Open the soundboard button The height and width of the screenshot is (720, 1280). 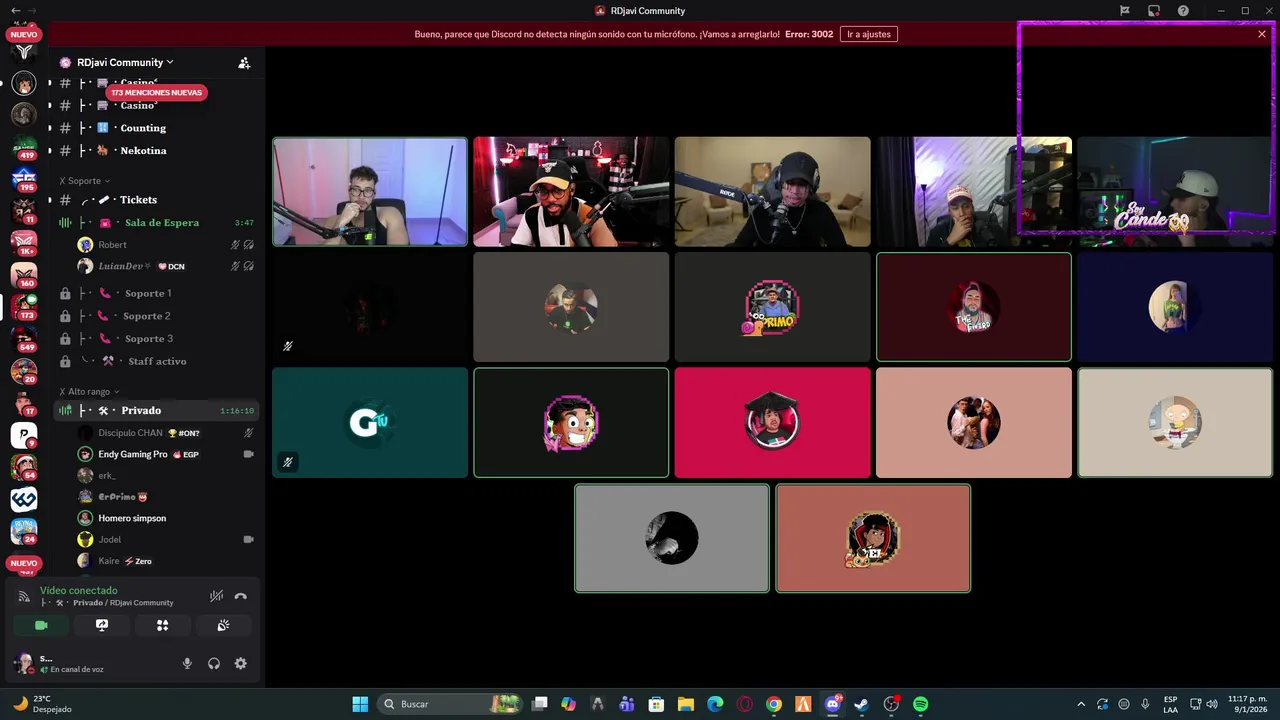pyautogui.click(x=223, y=625)
